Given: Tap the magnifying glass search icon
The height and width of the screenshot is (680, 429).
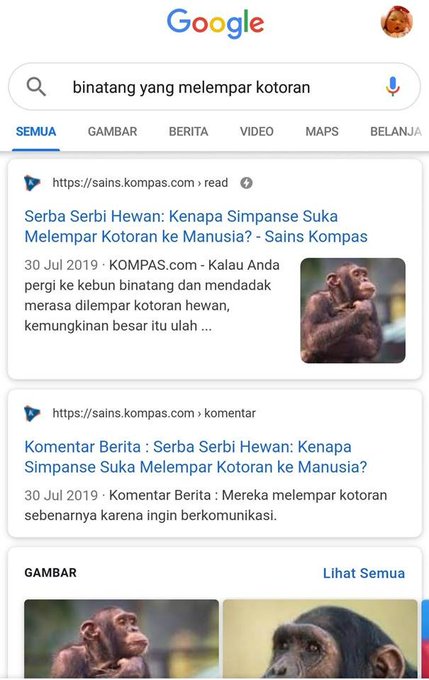Looking at the screenshot, I should click(36, 87).
